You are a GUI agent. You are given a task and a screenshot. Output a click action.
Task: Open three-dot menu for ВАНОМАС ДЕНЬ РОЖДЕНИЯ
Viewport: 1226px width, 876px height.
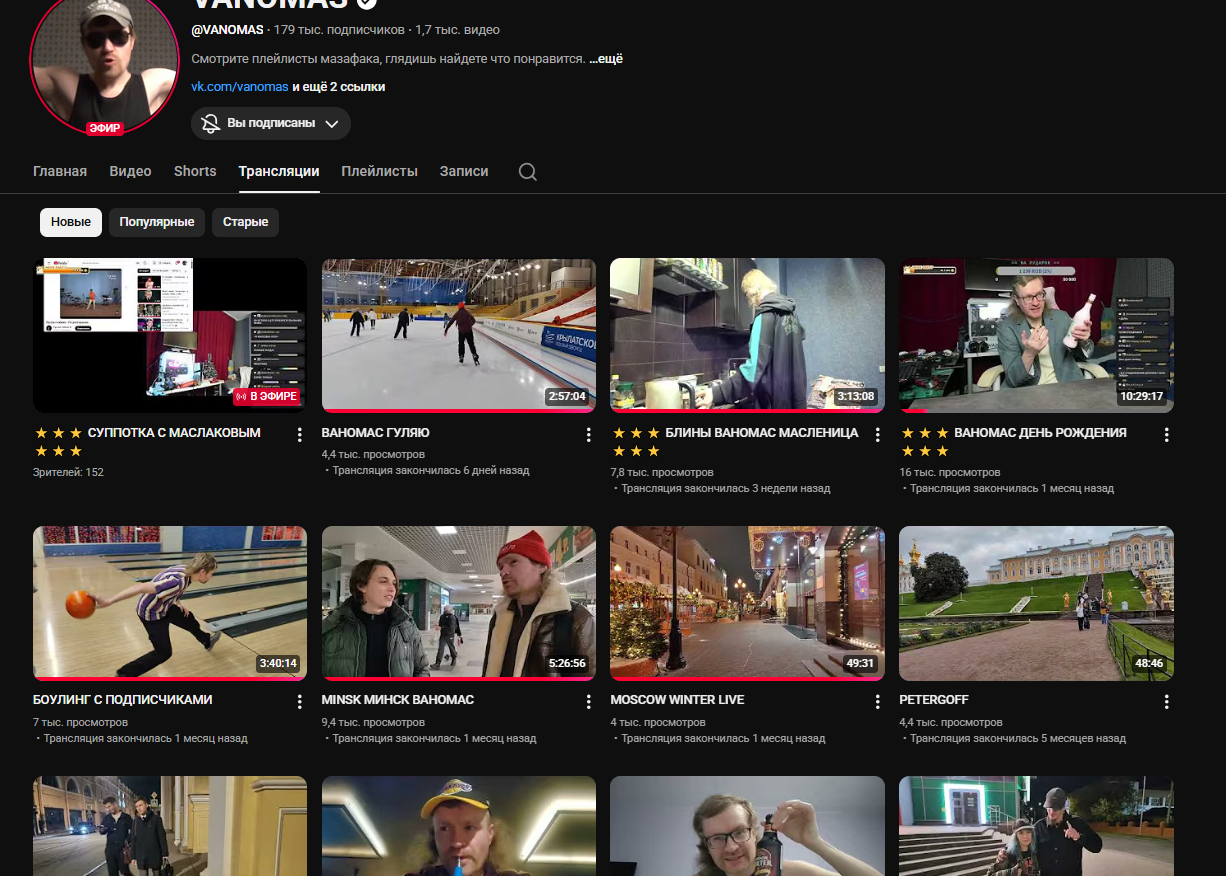[1166, 434]
